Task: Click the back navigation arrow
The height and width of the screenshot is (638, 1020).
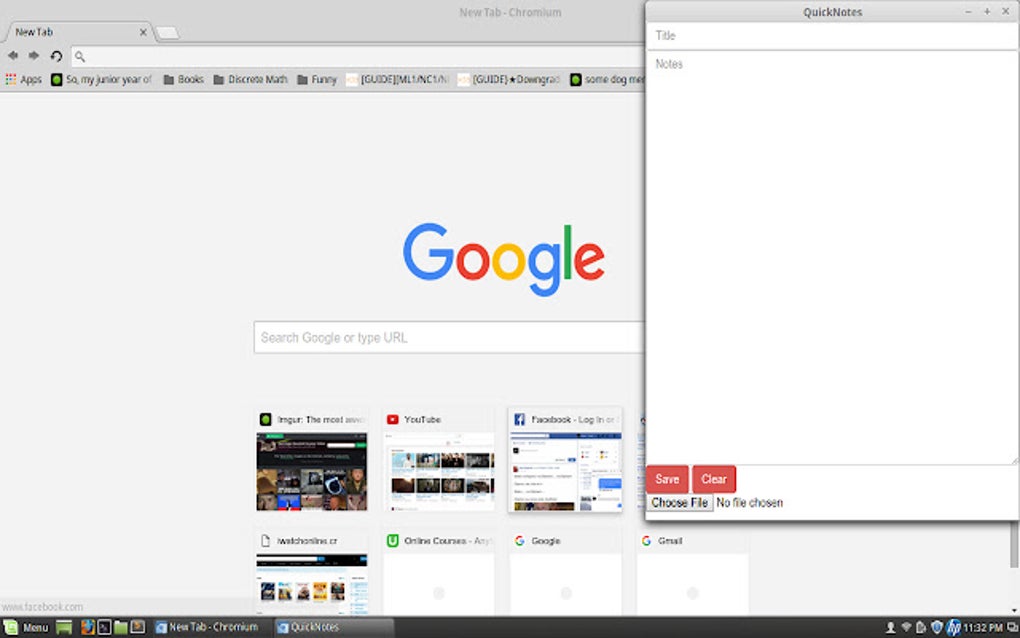Action: point(13,57)
